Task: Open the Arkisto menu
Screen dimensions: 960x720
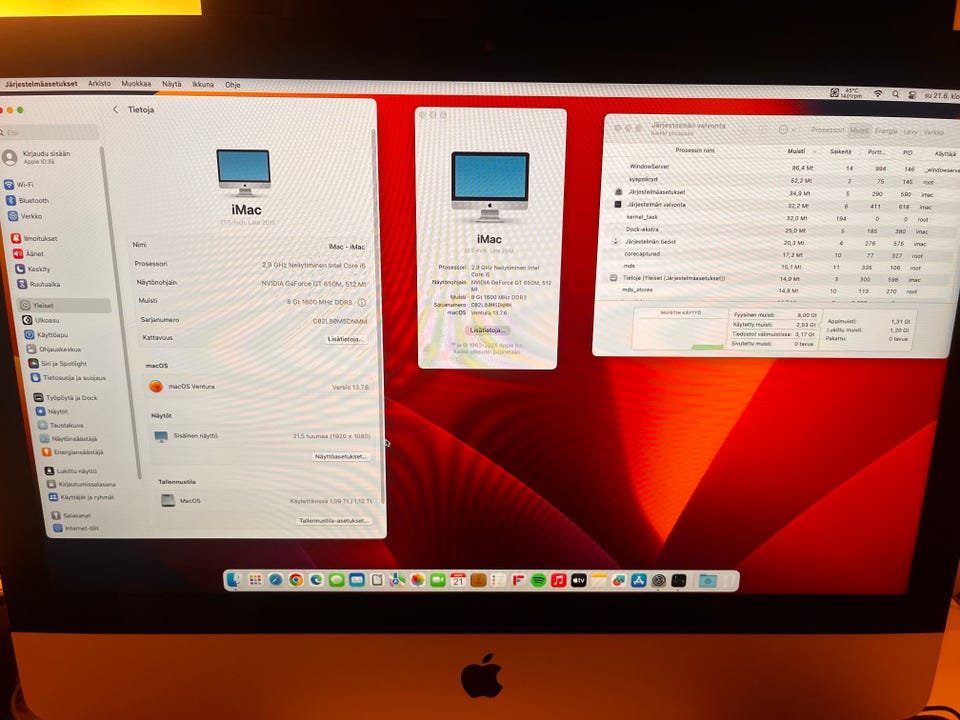Action: tap(99, 83)
